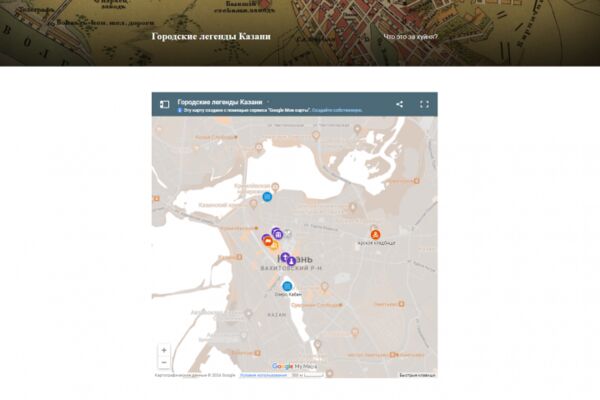Click the blue info icon in map header
The width and height of the screenshot is (600, 400).
coord(179,110)
